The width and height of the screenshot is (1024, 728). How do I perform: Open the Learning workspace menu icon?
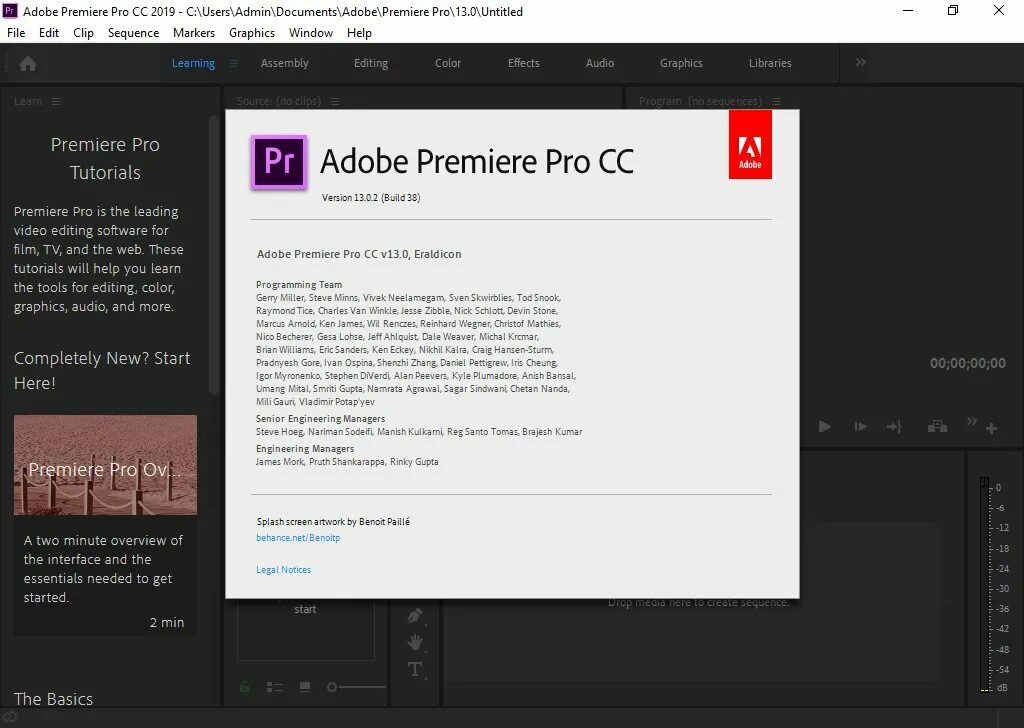coord(234,63)
